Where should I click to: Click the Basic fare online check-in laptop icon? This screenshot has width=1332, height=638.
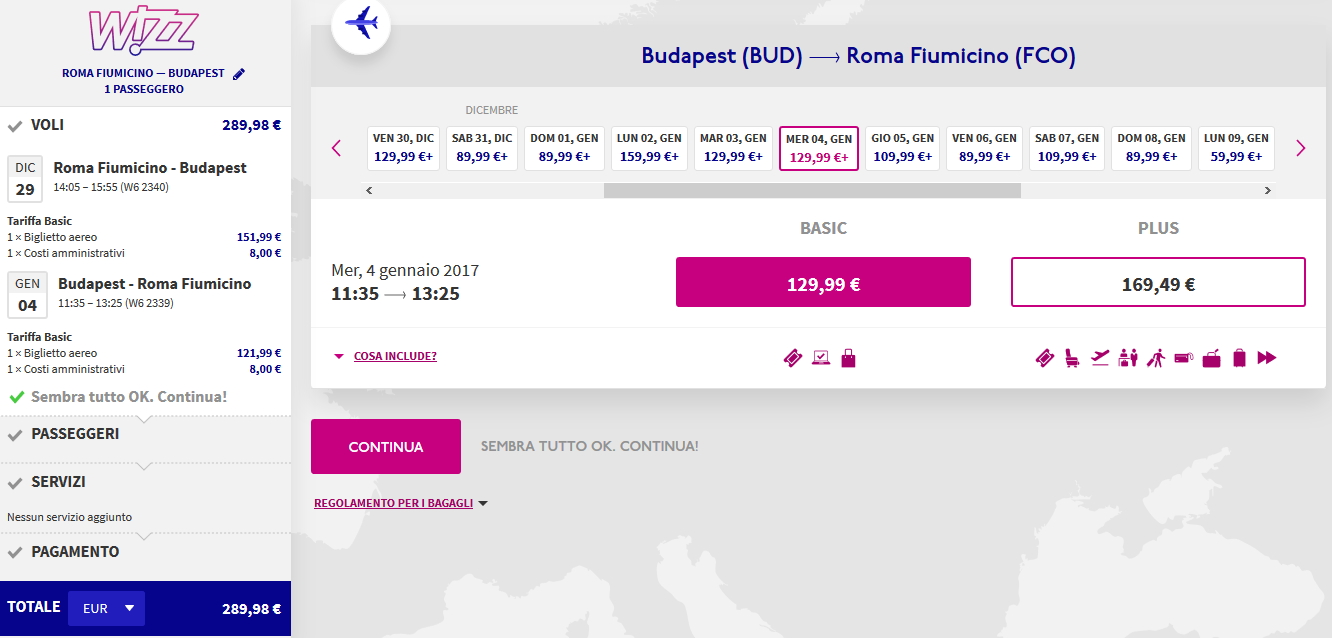tap(821, 357)
